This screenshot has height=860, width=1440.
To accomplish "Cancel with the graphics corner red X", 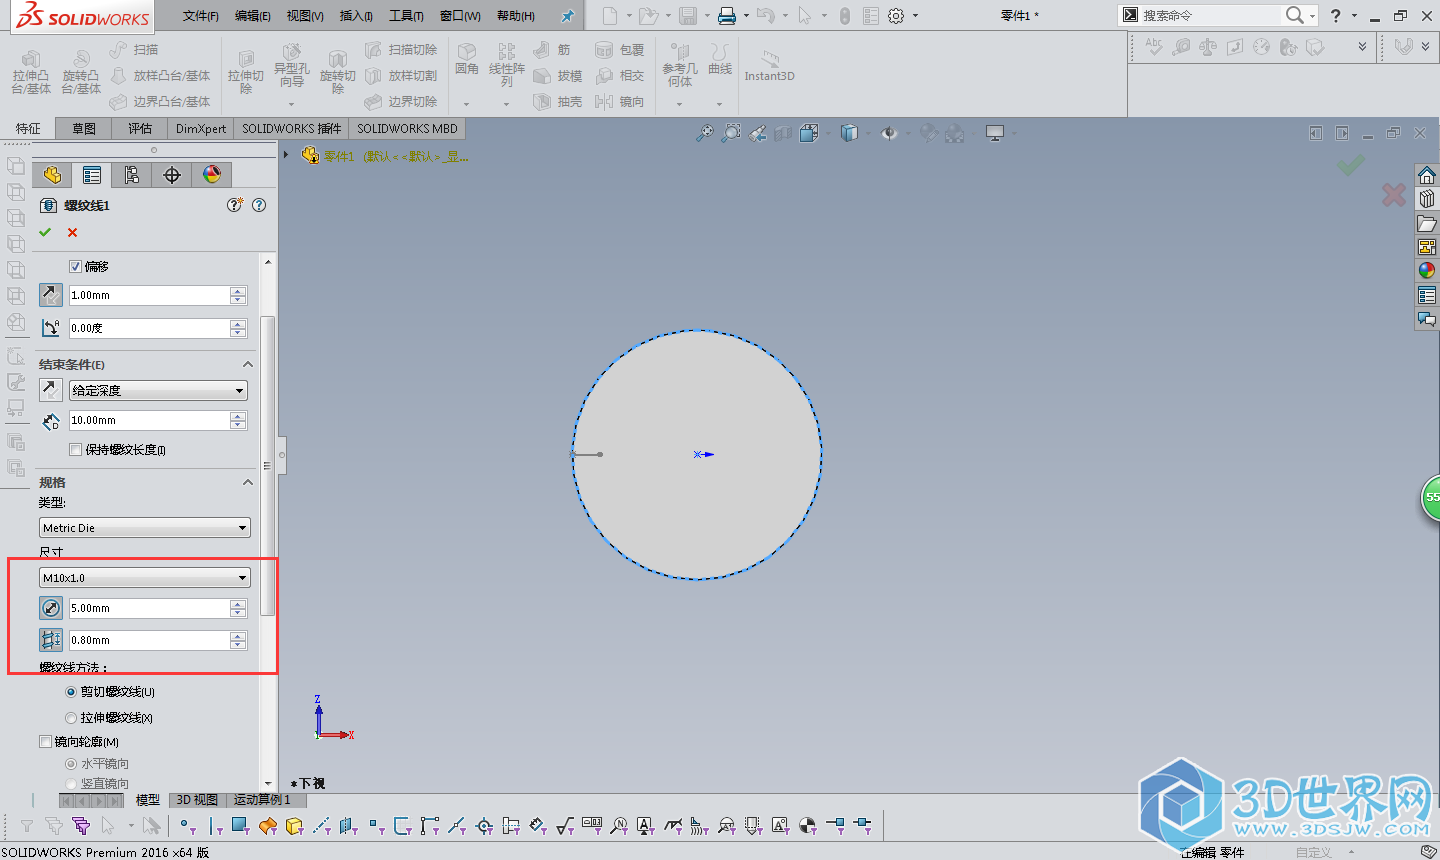I will point(1394,195).
